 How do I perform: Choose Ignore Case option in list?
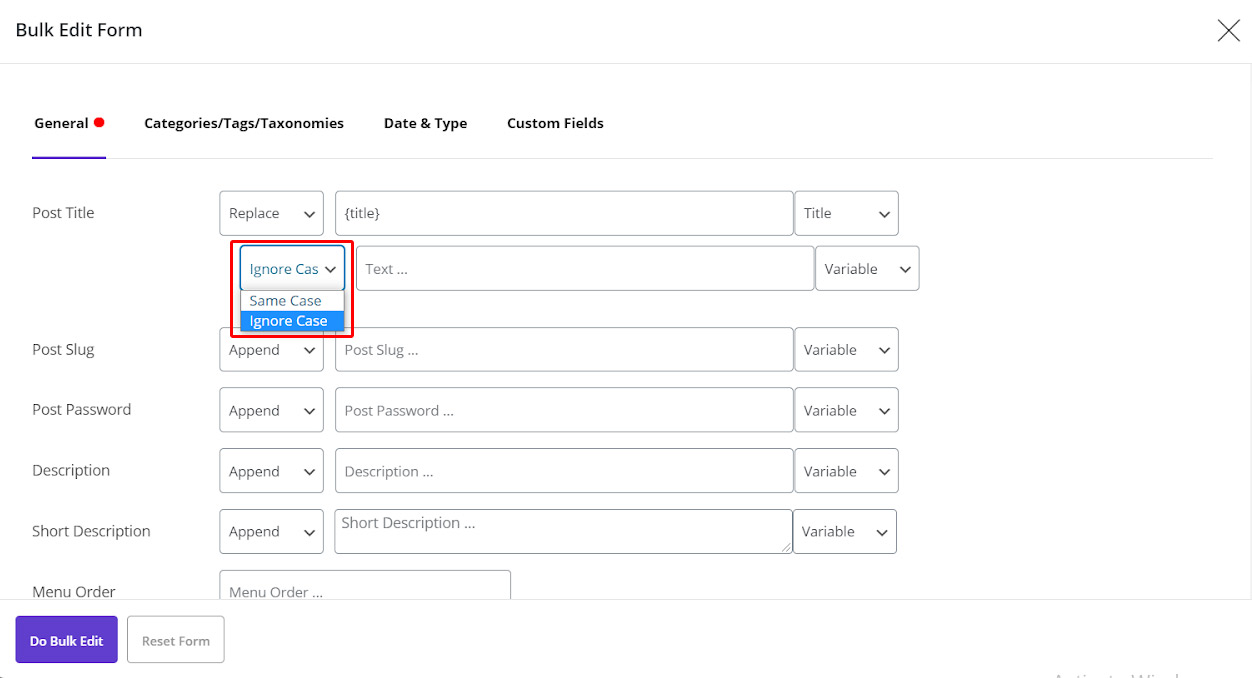289,321
